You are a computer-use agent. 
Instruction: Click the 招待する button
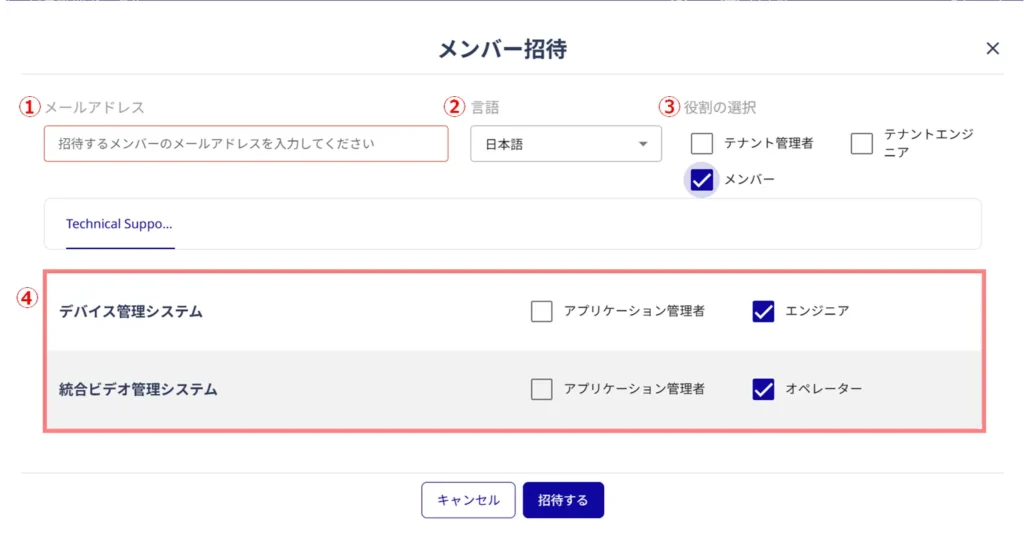tap(563, 500)
